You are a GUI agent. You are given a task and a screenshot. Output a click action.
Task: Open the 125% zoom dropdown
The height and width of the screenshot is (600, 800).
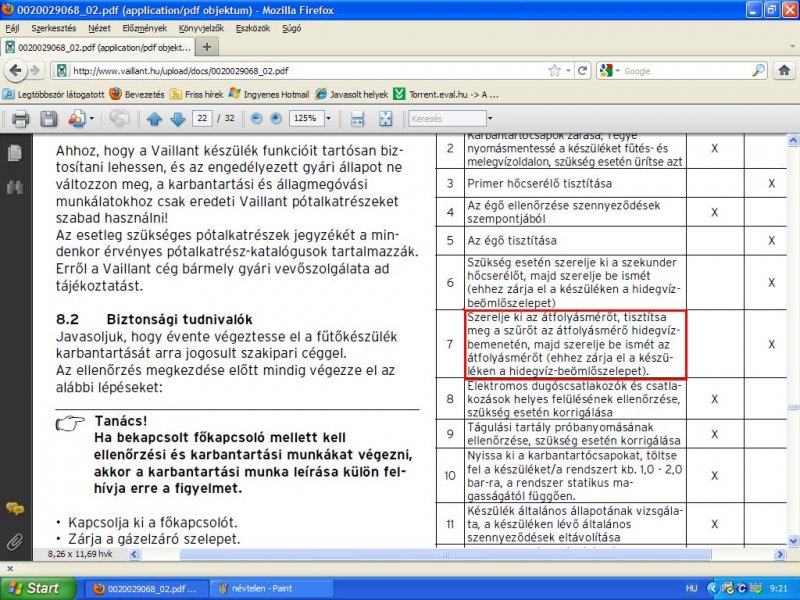328,118
